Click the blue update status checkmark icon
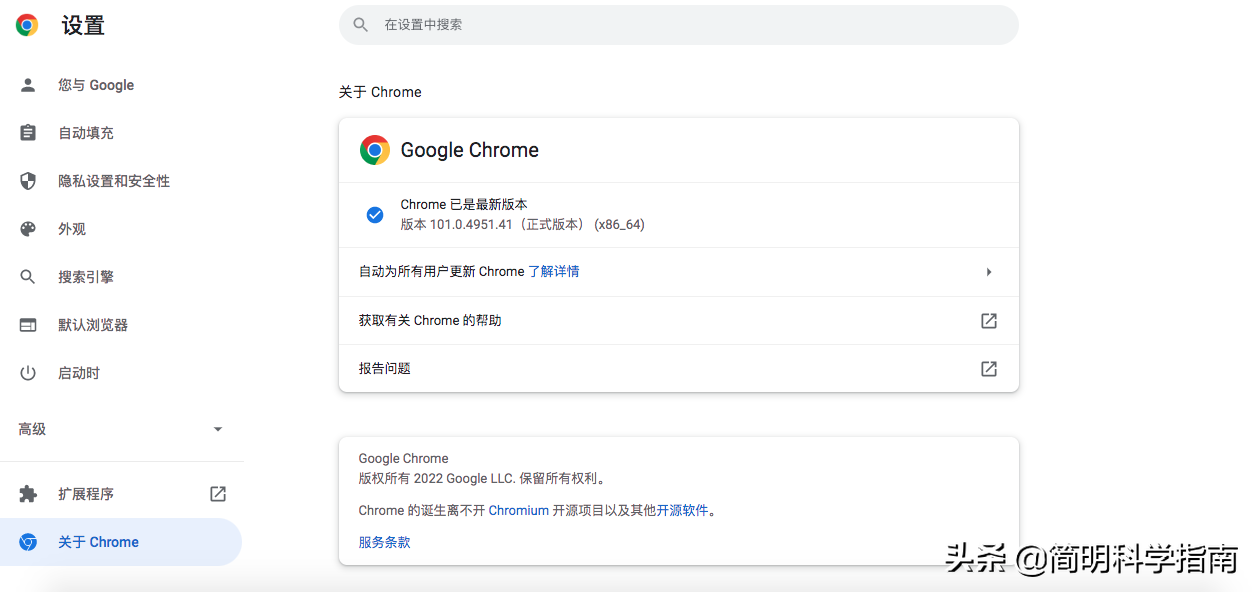The width and height of the screenshot is (1256, 592). pyautogui.click(x=374, y=214)
